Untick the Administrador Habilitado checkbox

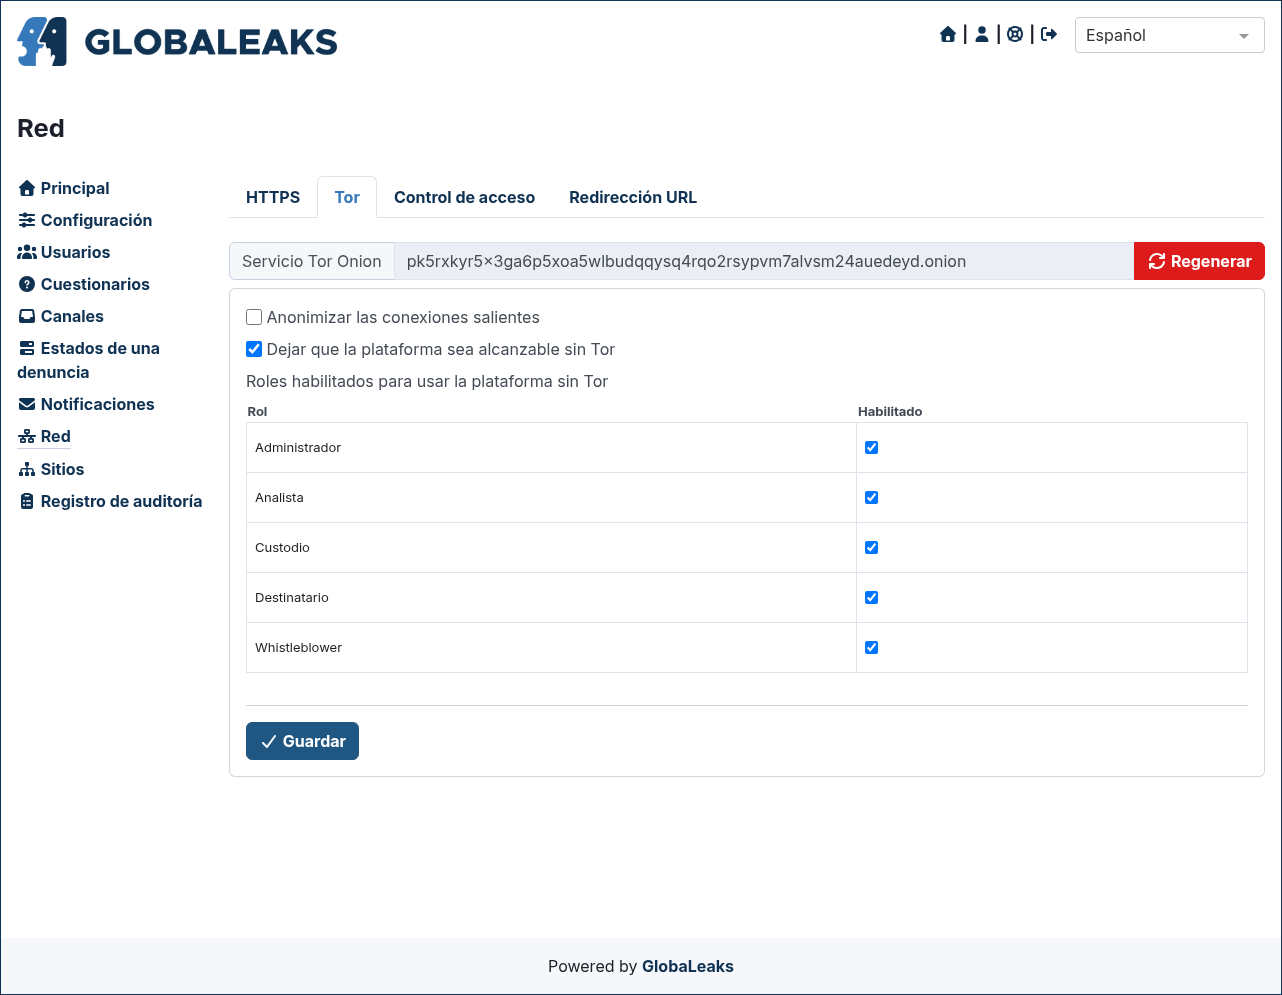[871, 447]
